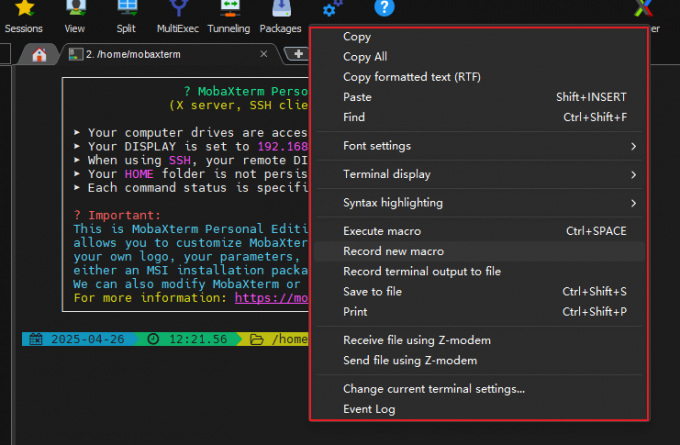The height and width of the screenshot is (445, 680).
Task: Open the Packages toolbar icon
Action: point(281,9)
